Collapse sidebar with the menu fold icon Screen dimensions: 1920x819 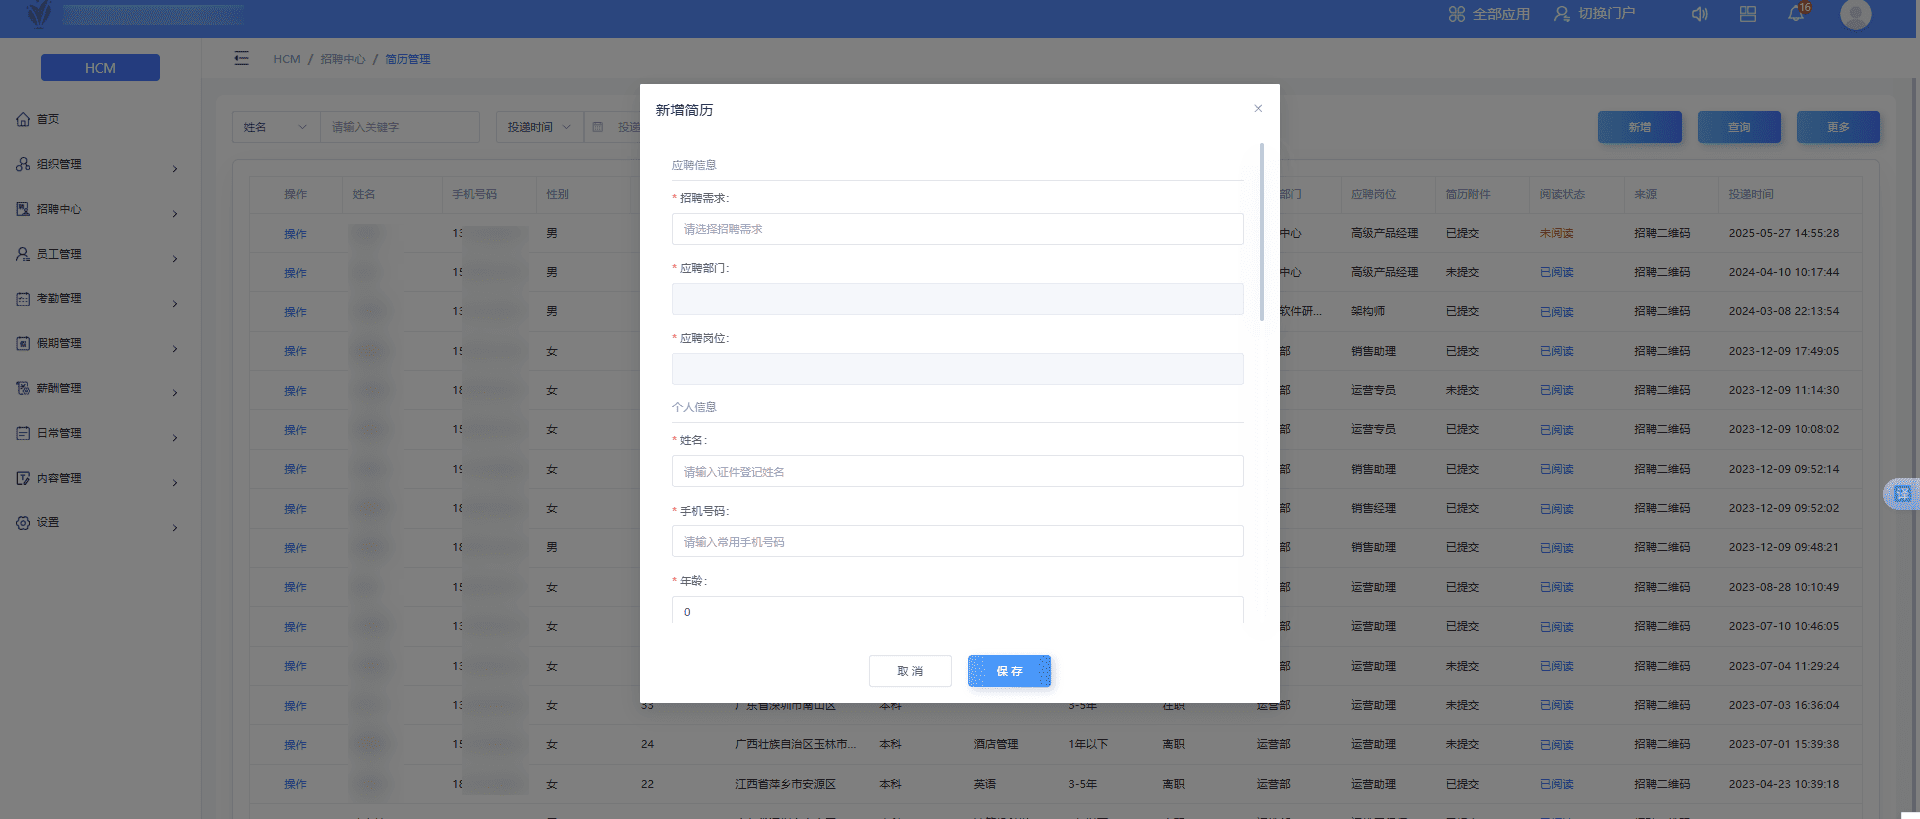click(x=241, y=59)
